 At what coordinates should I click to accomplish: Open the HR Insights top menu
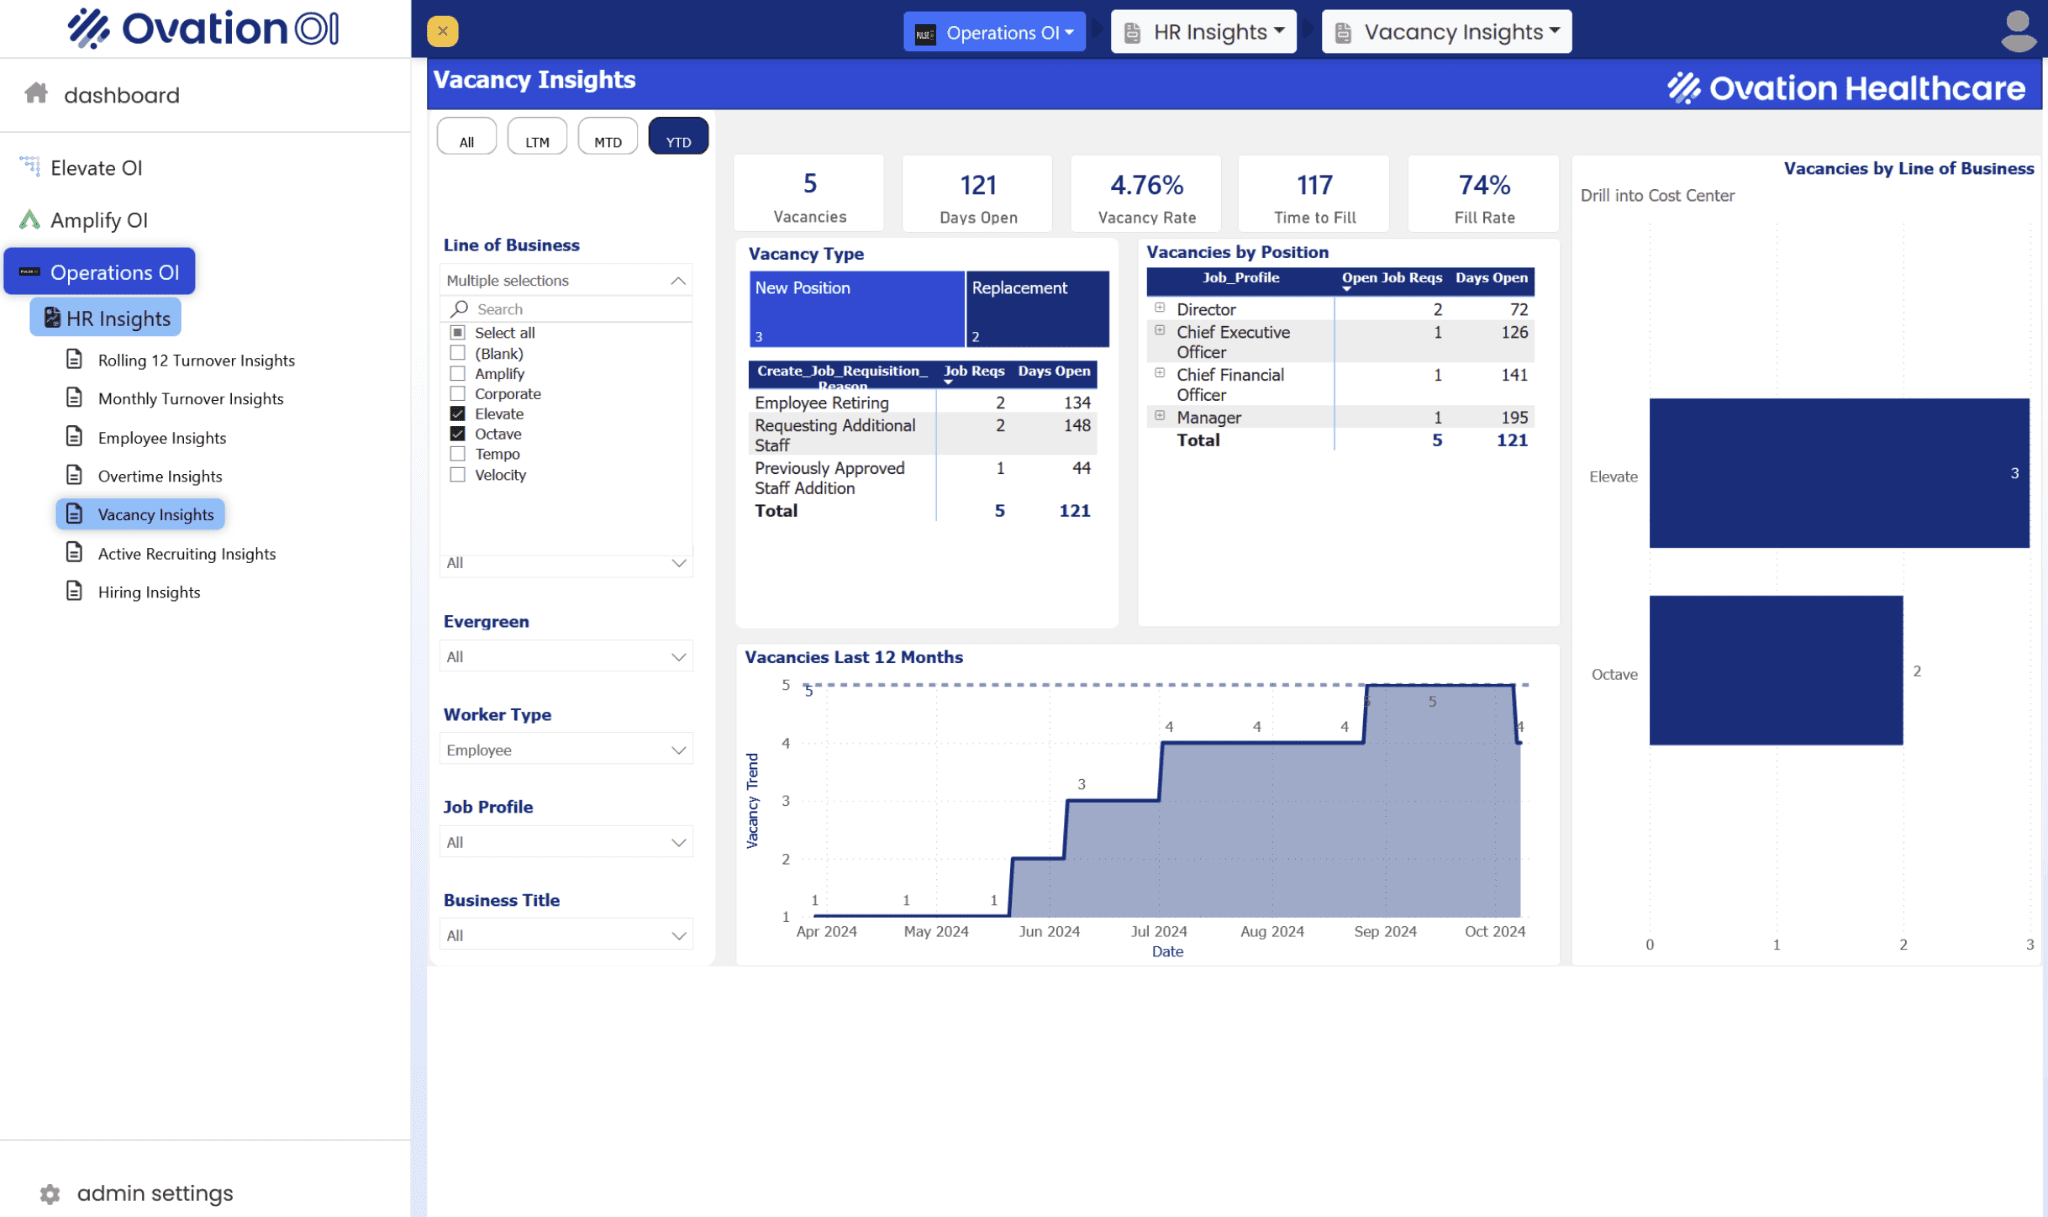point(1204,32)
